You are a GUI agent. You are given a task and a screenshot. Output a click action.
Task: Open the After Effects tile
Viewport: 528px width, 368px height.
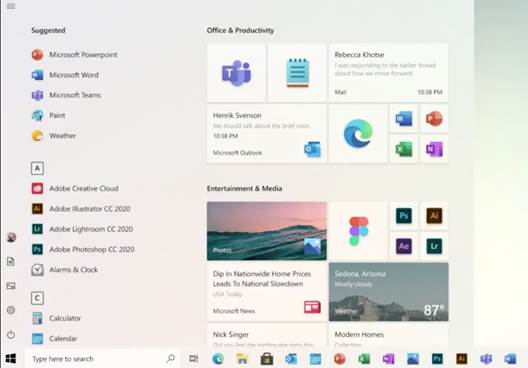[404, 246]
